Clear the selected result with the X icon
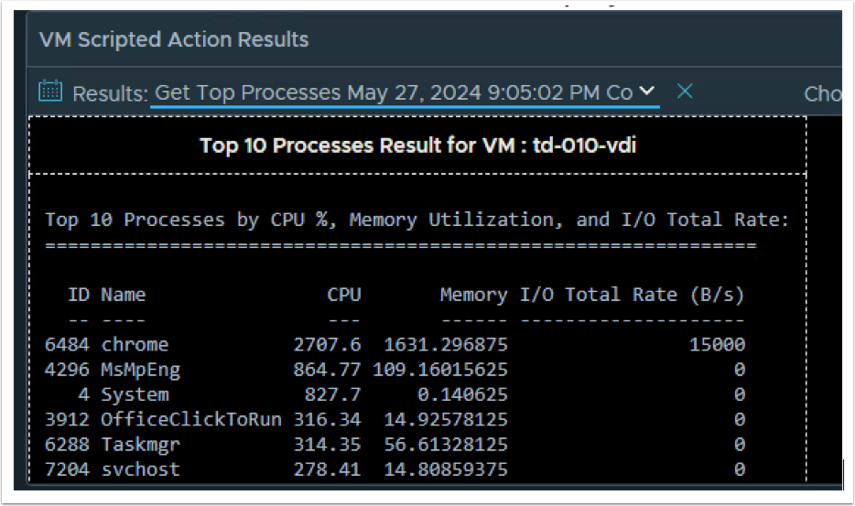Screen dimensions: 855x506 (684, 92)
